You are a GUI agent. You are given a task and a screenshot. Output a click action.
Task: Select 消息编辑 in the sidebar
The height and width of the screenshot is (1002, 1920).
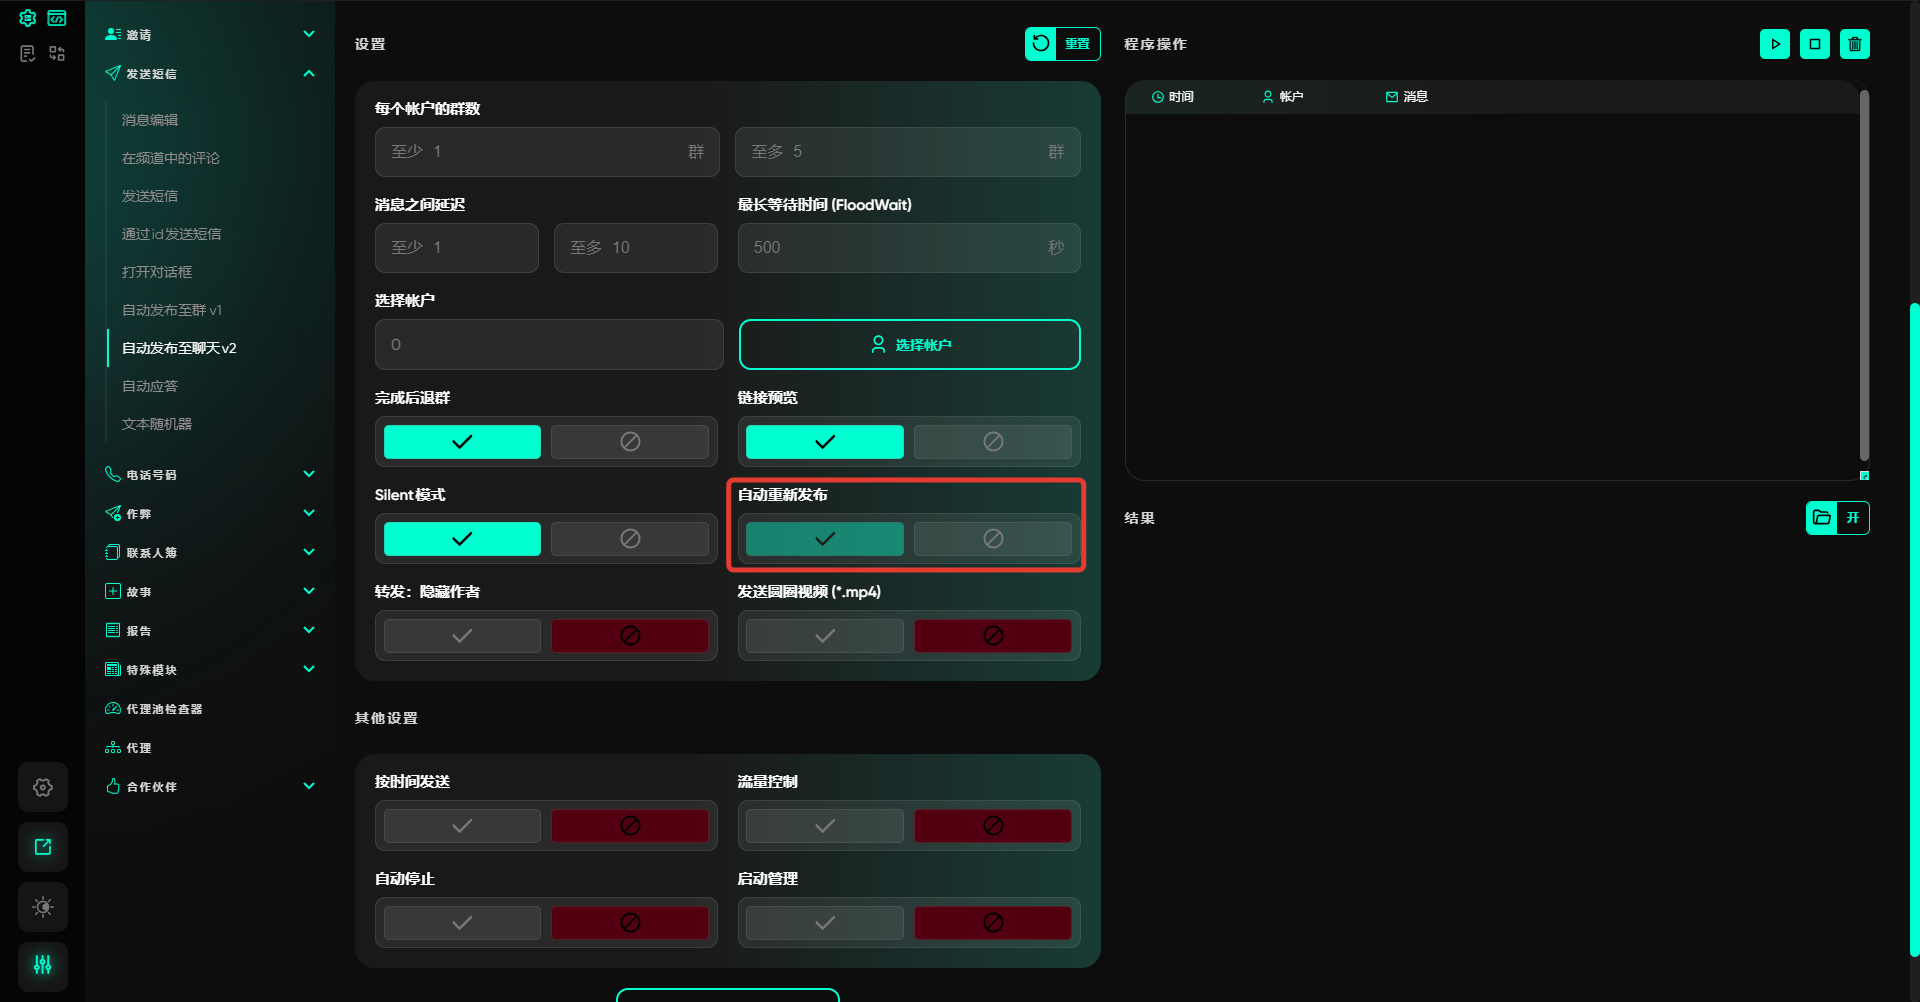point(150,120)
